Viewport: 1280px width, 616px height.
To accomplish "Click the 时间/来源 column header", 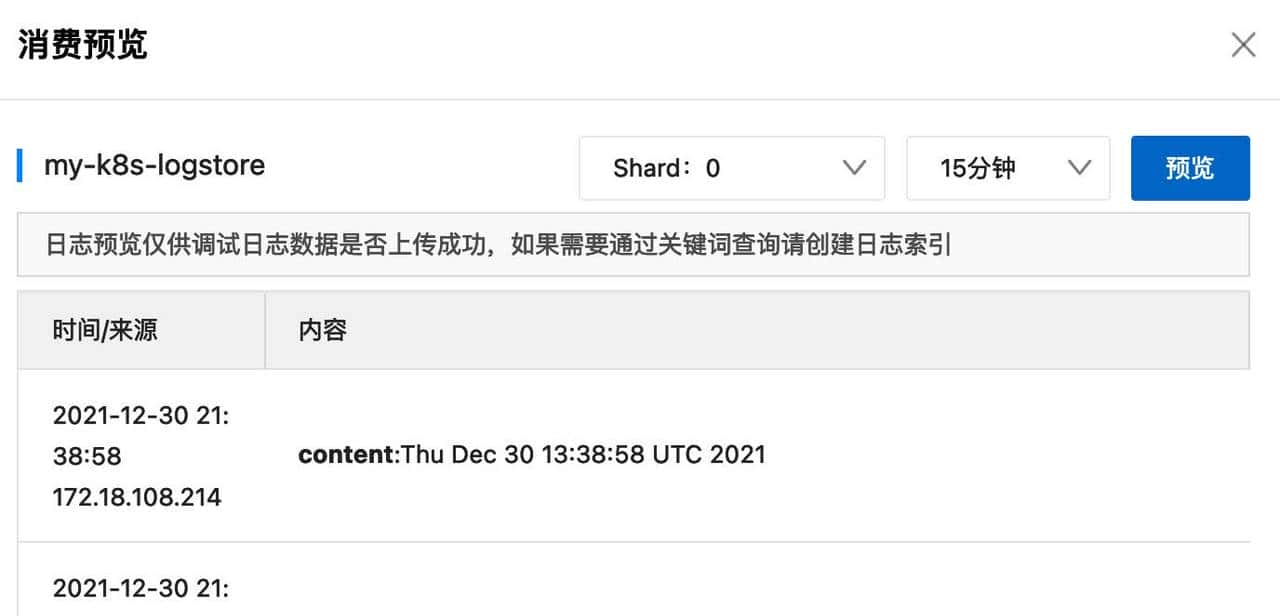I will [x=105, y=330].
